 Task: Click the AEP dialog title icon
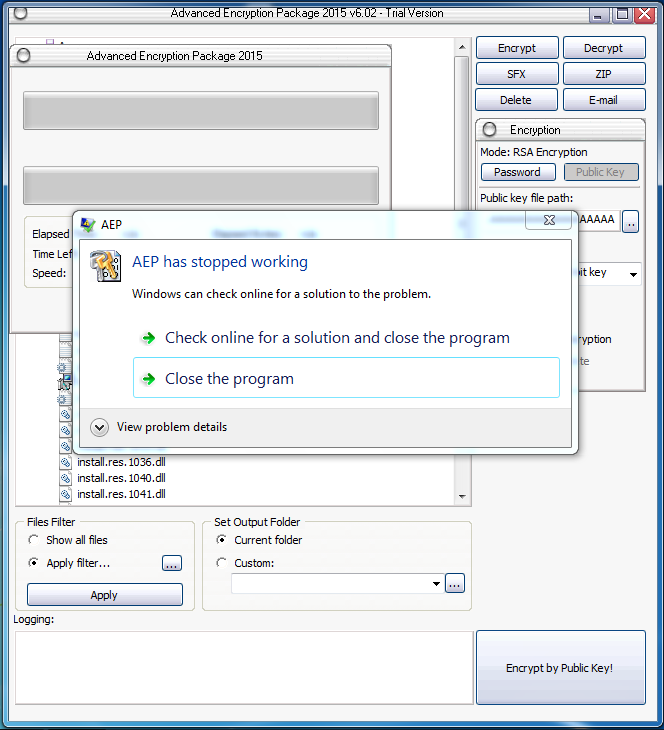88,225
